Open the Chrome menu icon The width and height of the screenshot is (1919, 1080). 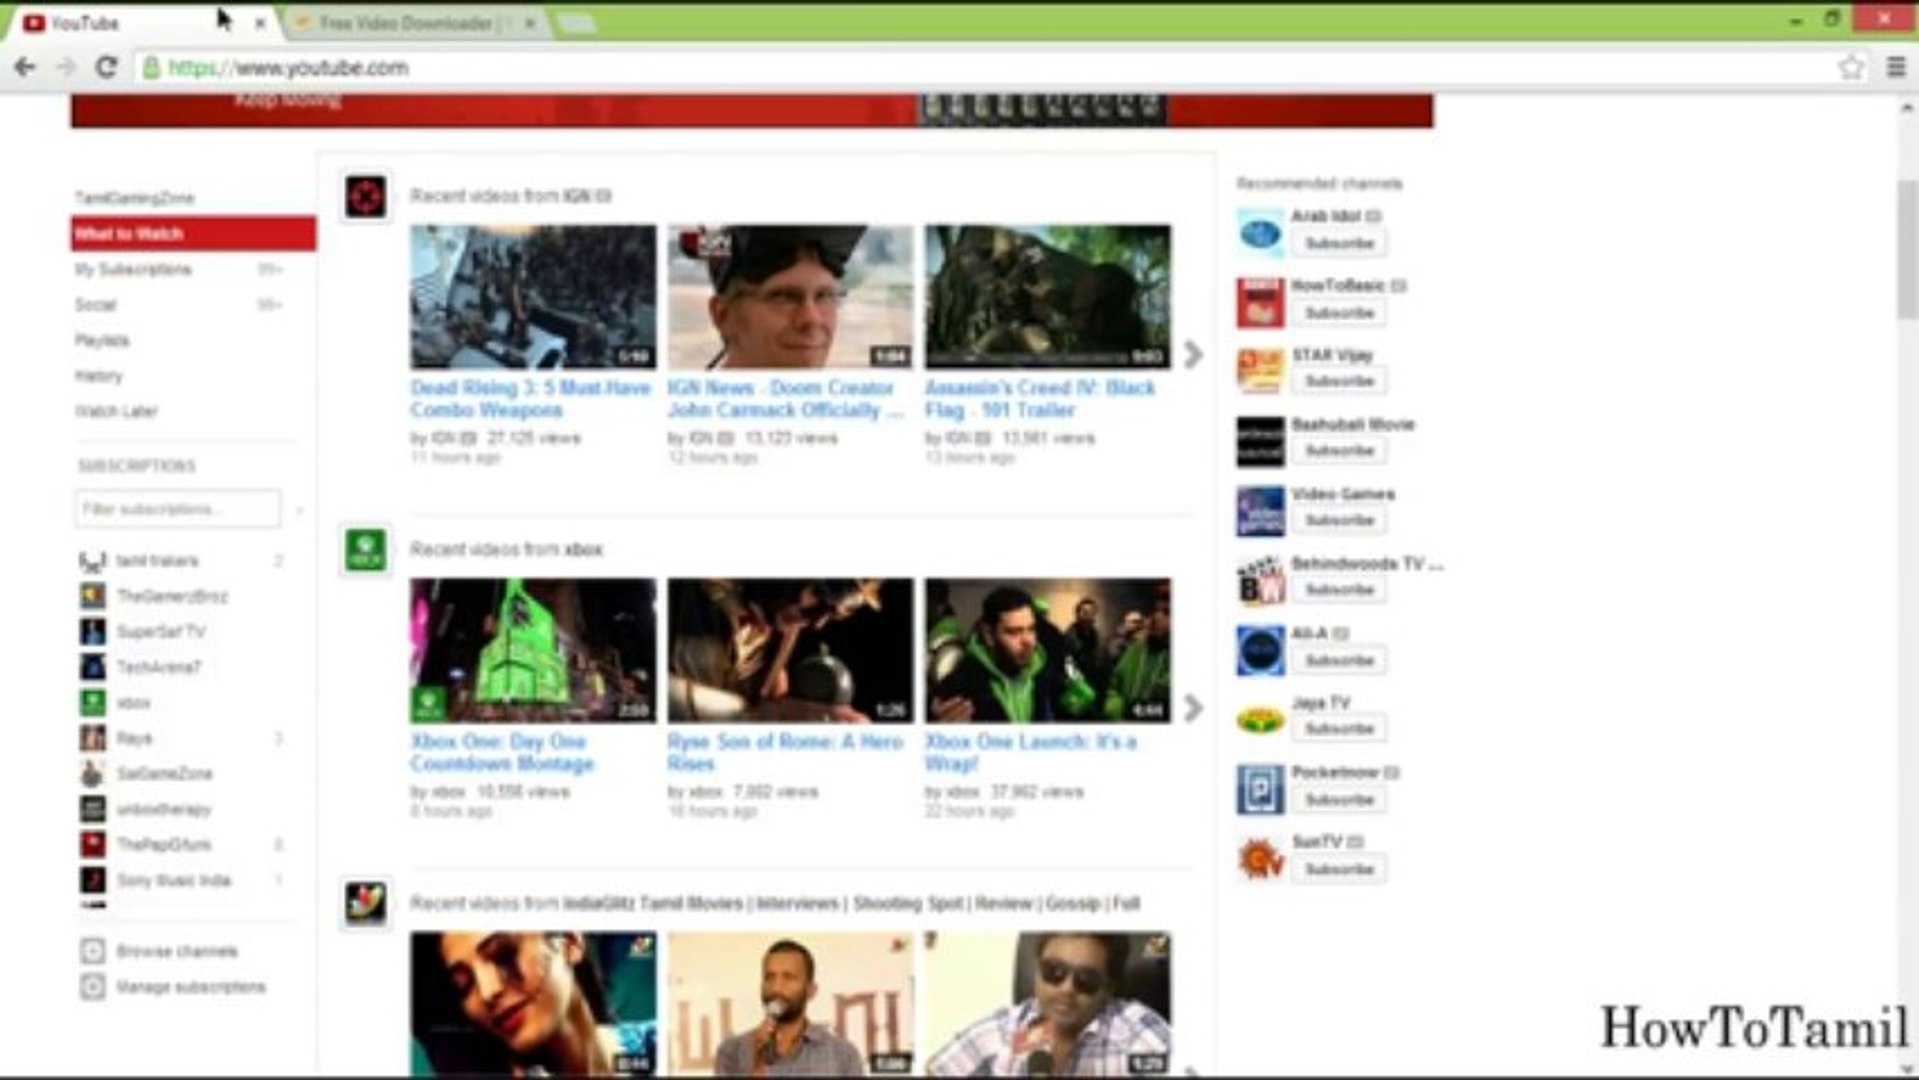[x=1895, y=67]
